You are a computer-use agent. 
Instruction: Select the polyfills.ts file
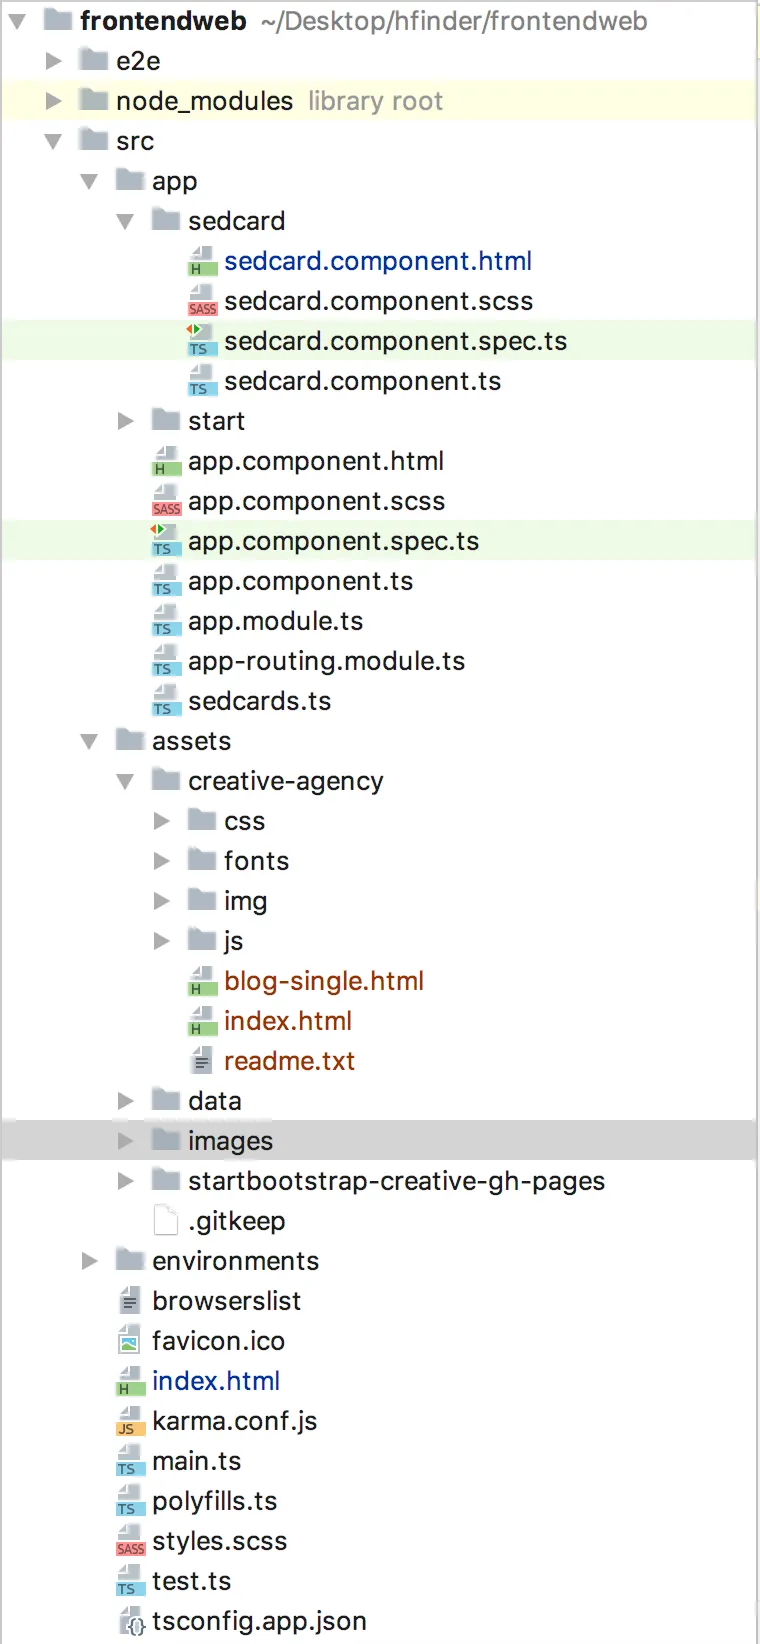[214, 1501]
